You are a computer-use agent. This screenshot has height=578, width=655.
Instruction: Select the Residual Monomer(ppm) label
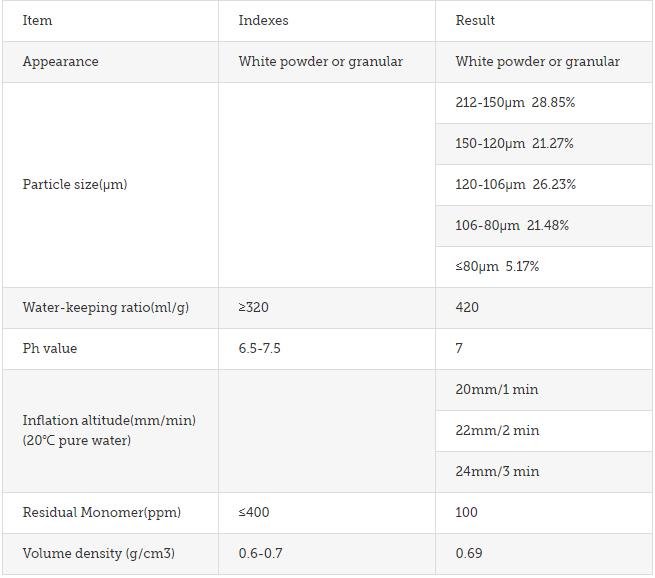pos(102,513)
